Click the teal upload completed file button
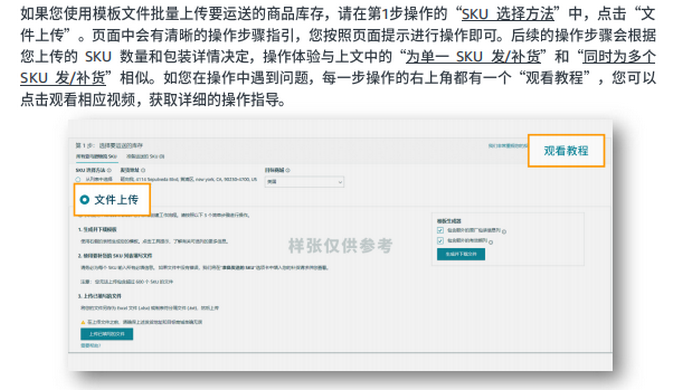683x390 pixels. (107, 334)
